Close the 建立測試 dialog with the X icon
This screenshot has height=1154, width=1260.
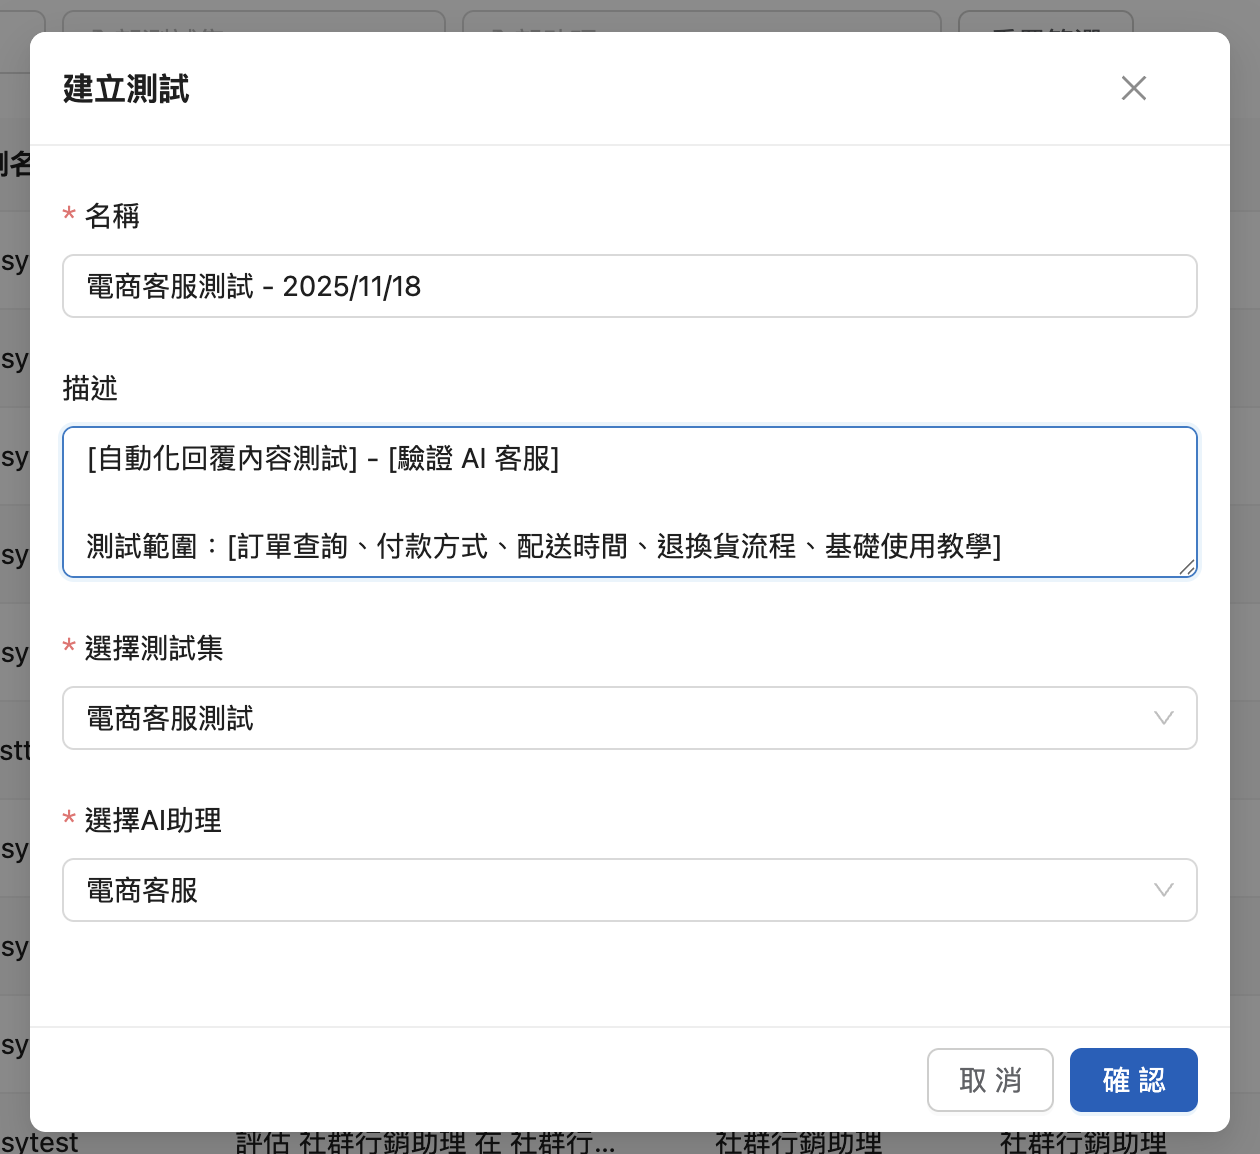point(1133,88)
